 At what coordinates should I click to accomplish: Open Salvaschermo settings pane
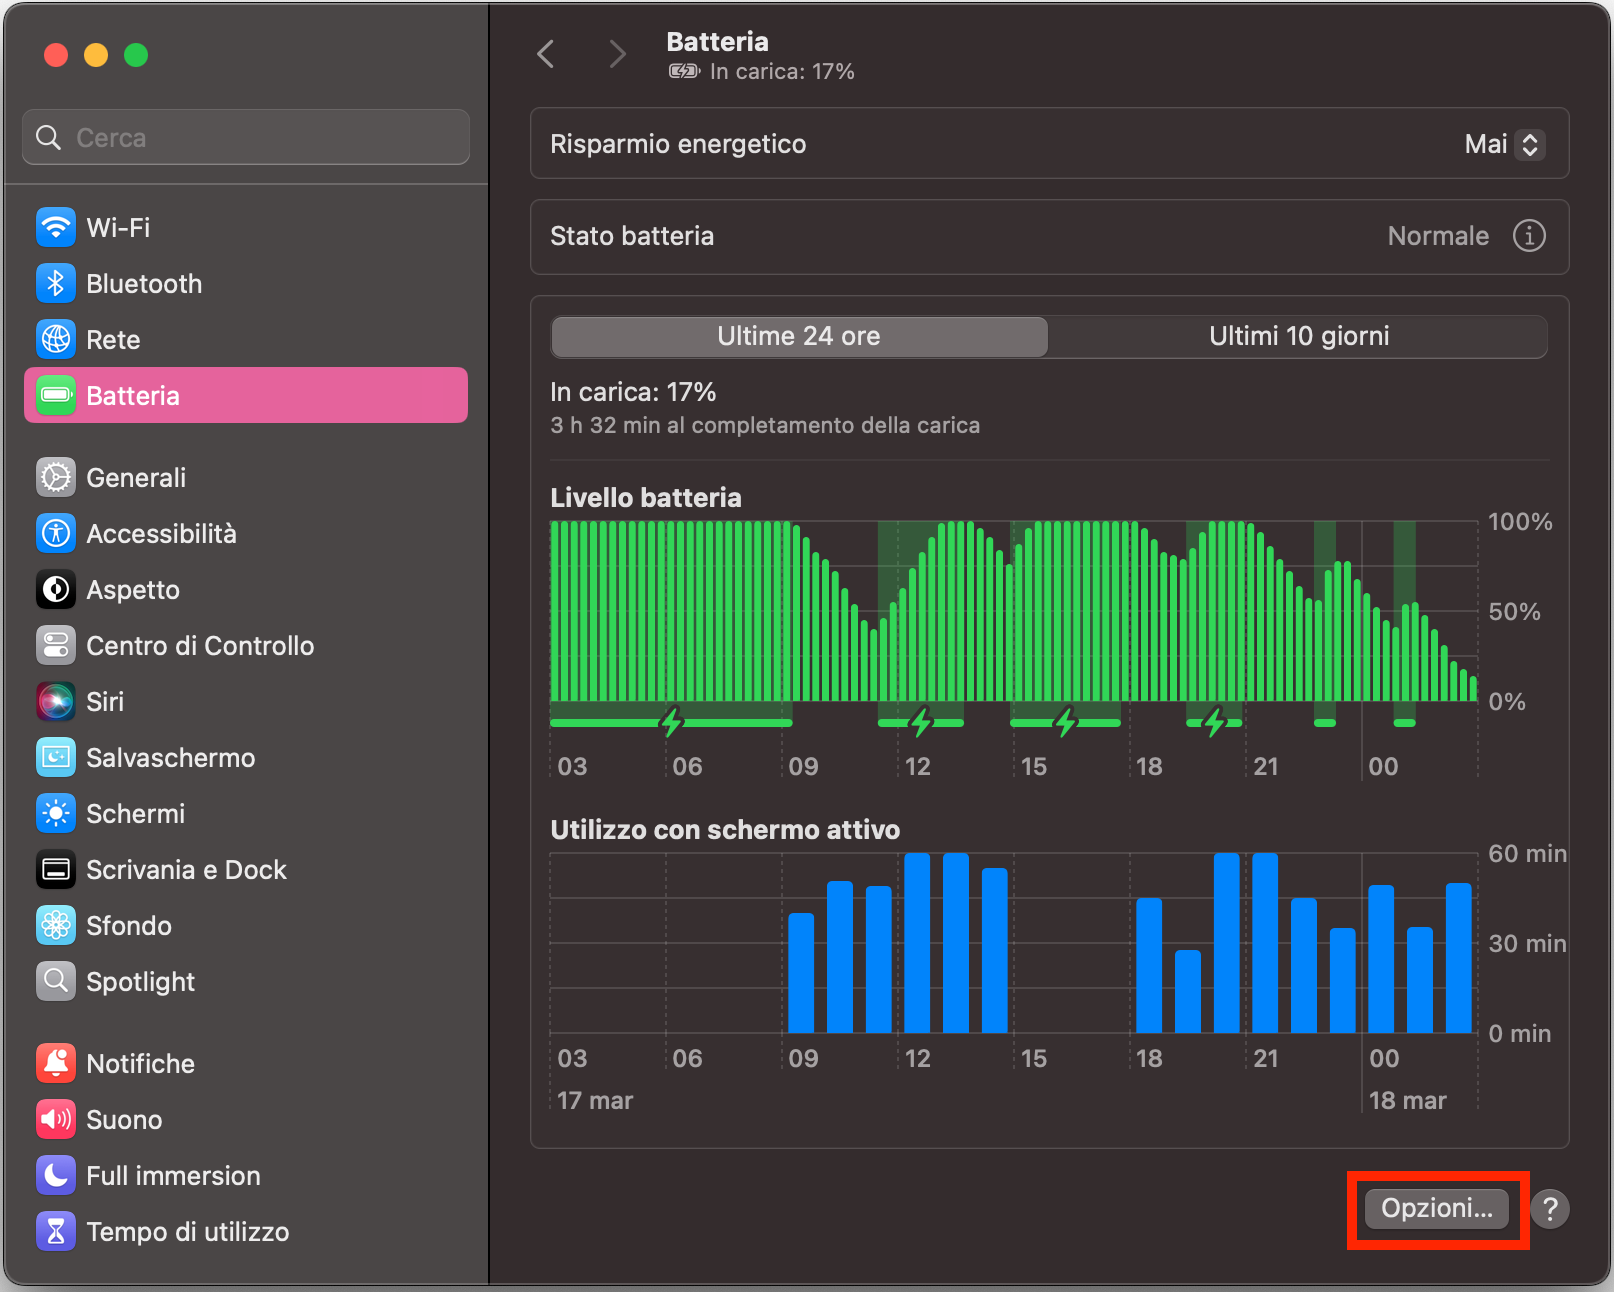point(170,758)
